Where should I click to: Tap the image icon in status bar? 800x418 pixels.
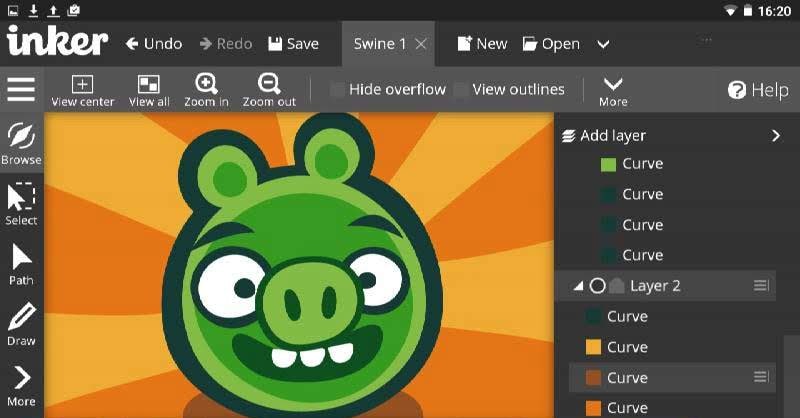click(x=13, y=10)
